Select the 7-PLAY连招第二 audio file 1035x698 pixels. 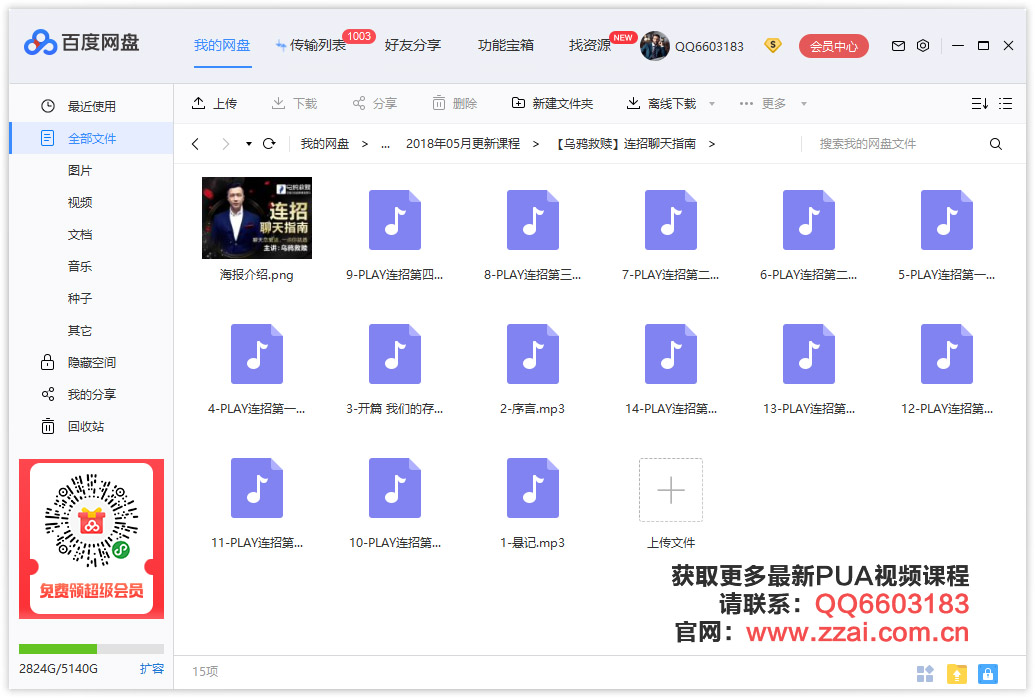tap(671, 220)
